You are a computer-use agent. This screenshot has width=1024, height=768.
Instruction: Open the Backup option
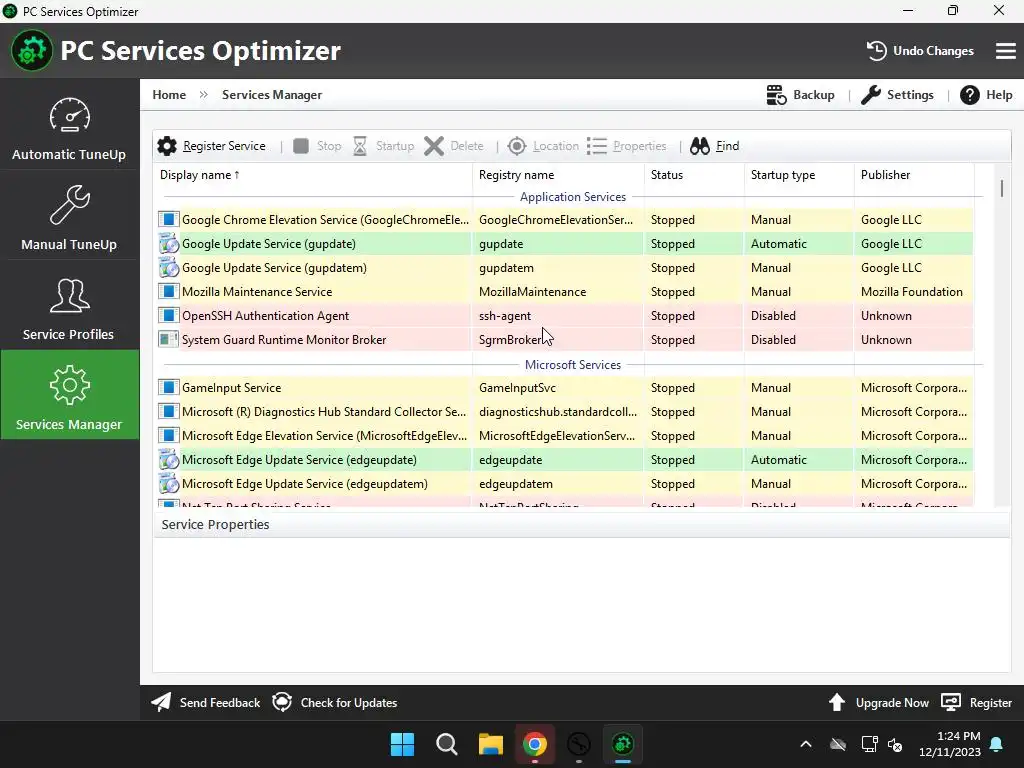point(800,95)
